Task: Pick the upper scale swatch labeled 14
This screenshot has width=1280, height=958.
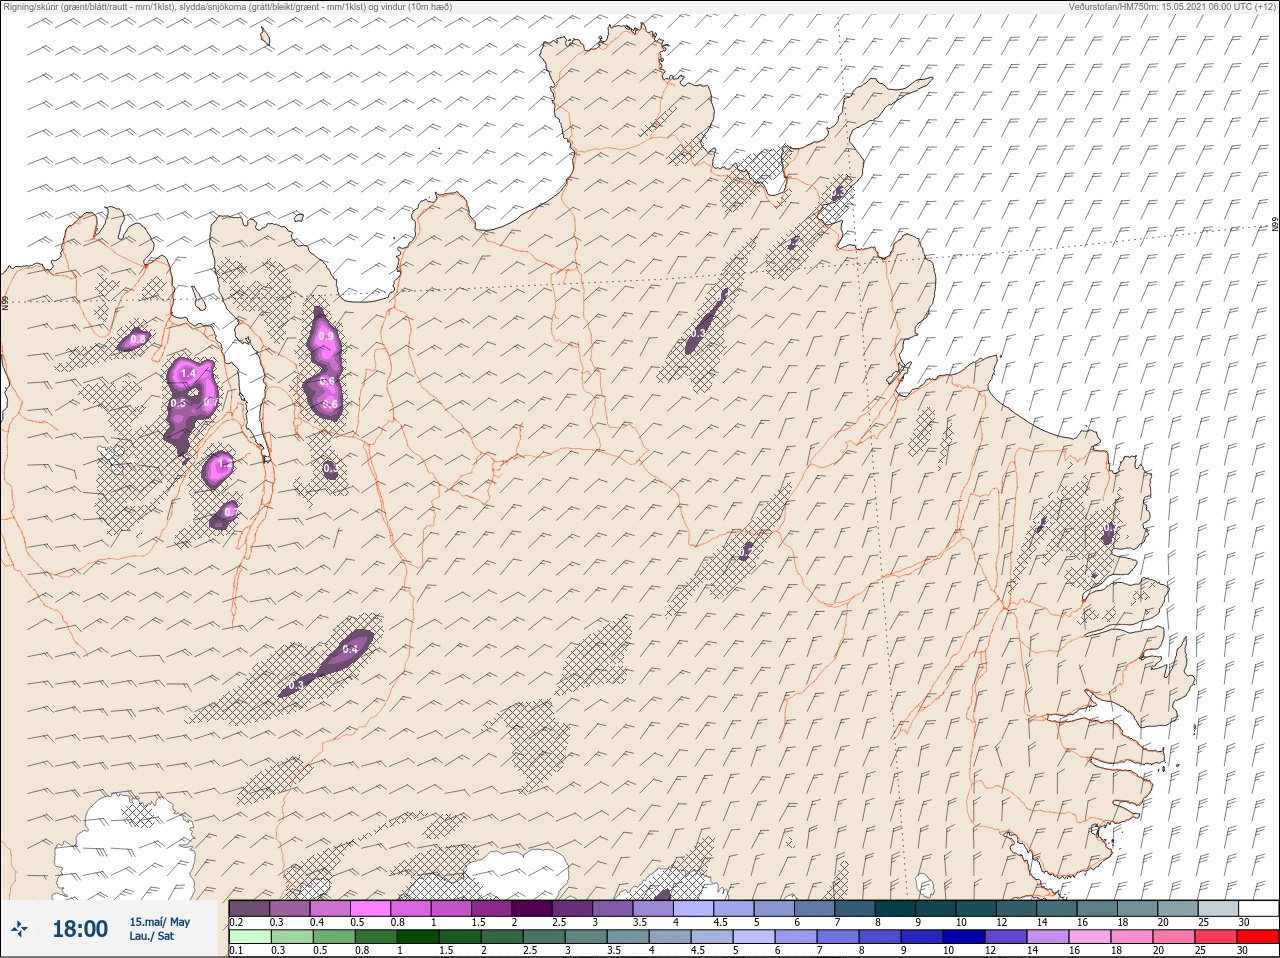Action: tap(1057, 908)
